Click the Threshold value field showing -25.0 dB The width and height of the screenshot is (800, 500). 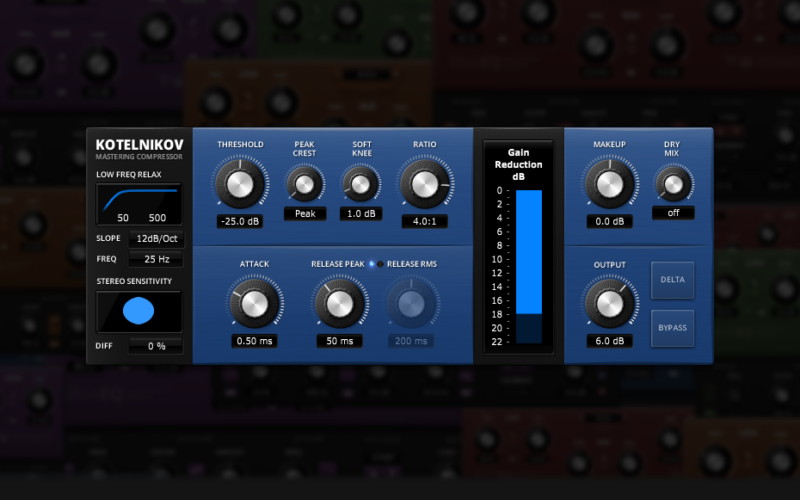239,221
